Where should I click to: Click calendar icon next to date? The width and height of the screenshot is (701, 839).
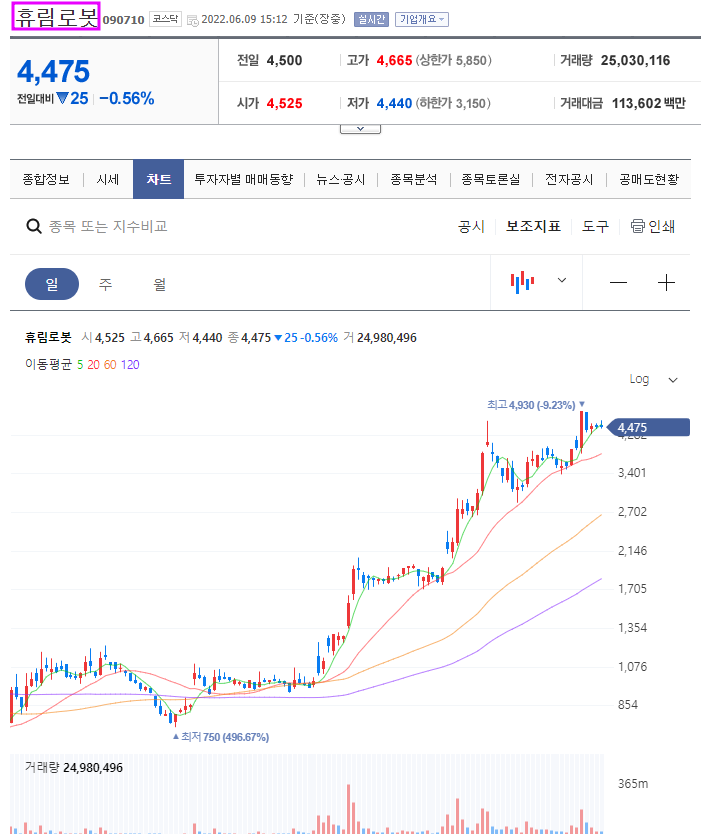tap(193, 20)
